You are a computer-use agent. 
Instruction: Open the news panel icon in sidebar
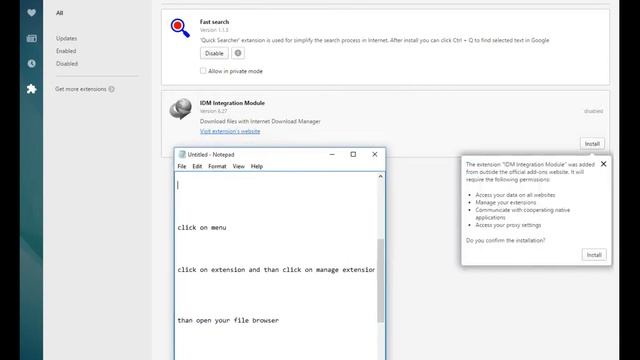(31, 38)
